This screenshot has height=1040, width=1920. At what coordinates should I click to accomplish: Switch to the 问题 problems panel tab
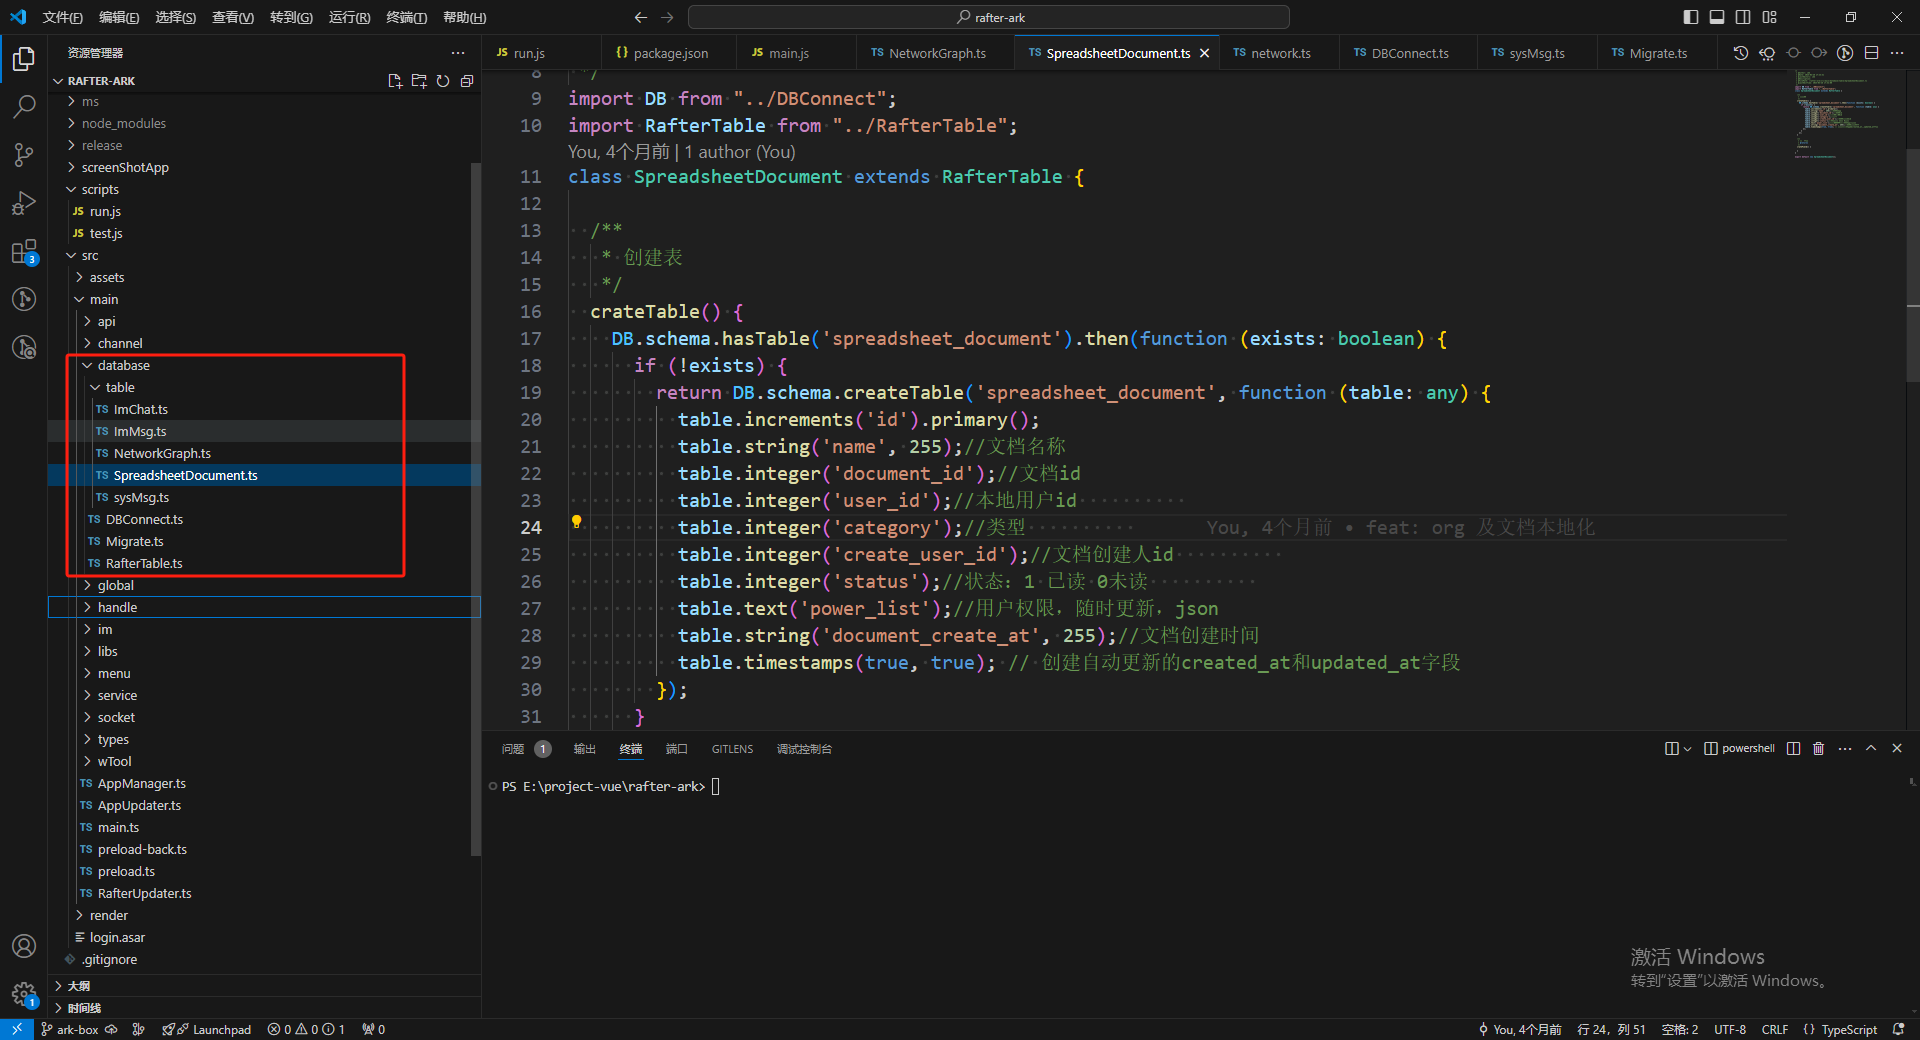(x=525, y=749)
